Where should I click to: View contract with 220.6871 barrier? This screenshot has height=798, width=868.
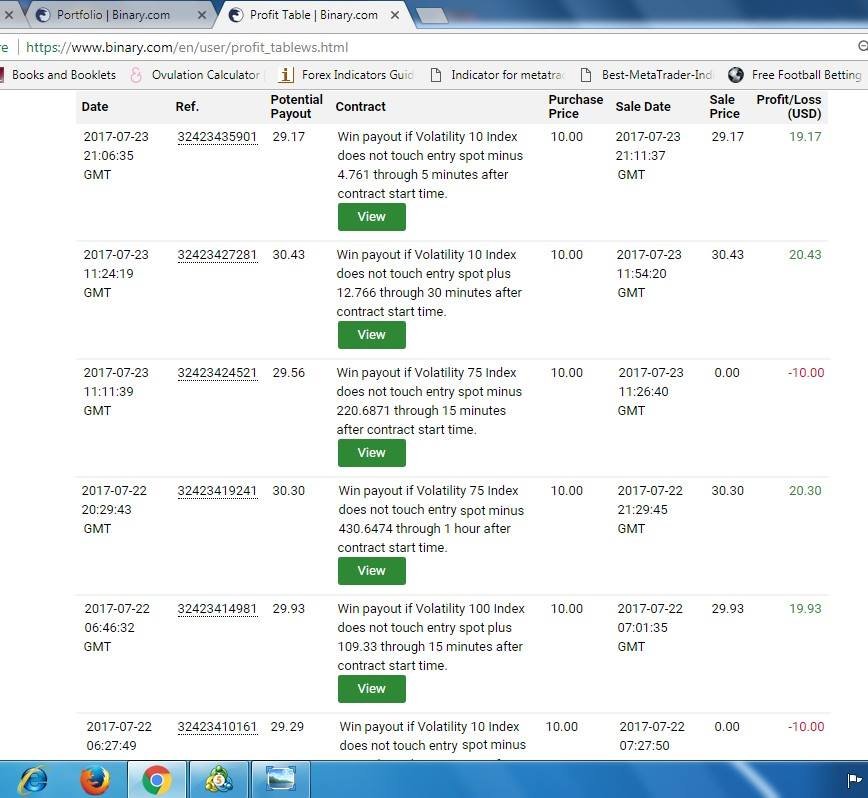[x=371, y=453]
